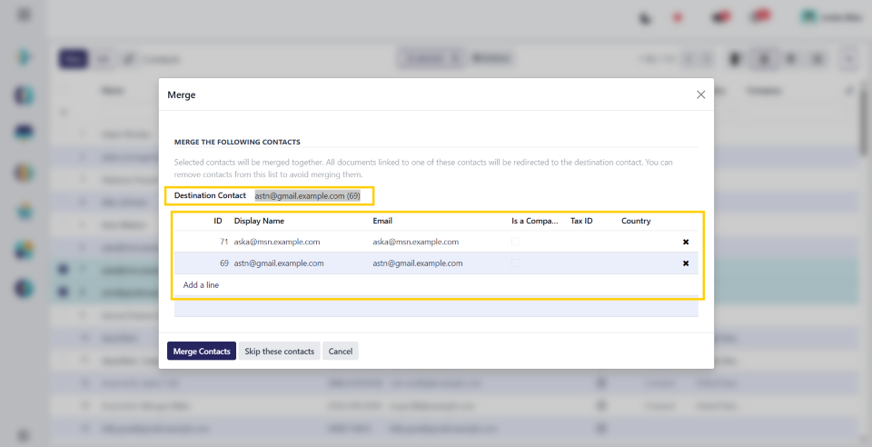Screen dimensions: 872x447
Task: Click the Tax ID column header
Action: tap(581, 221)
